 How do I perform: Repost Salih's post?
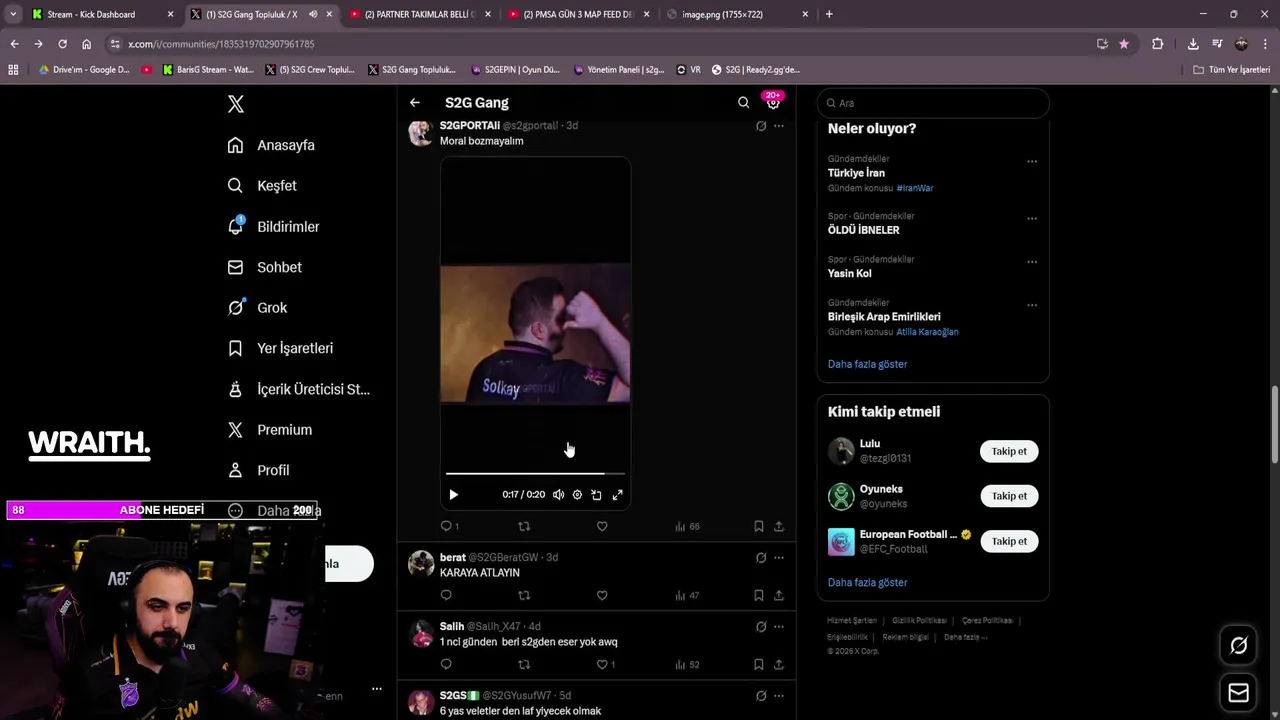pos(524,664)
